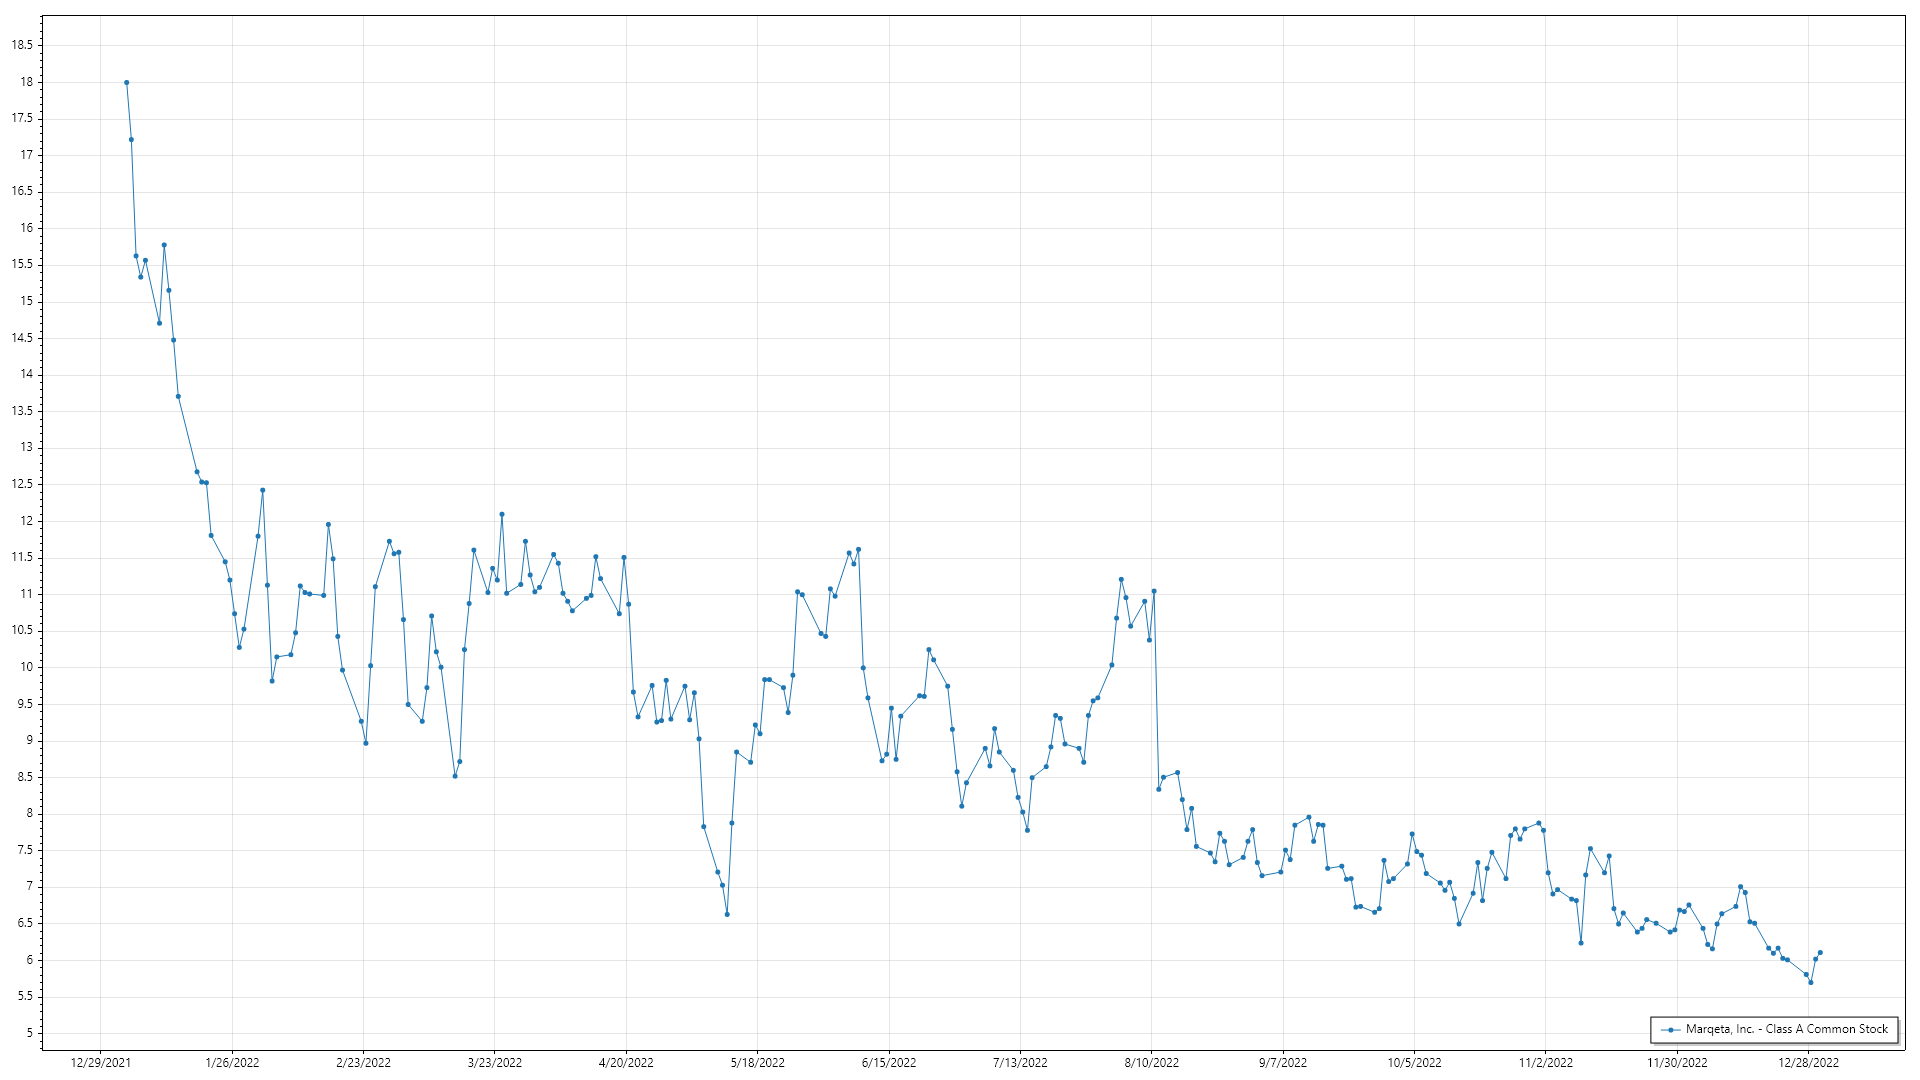Image resolution: width=1920 pixels, height=1080 pixels.
Task: Select the 9/7/2022 date axis label
Action: [1282, 1063]
